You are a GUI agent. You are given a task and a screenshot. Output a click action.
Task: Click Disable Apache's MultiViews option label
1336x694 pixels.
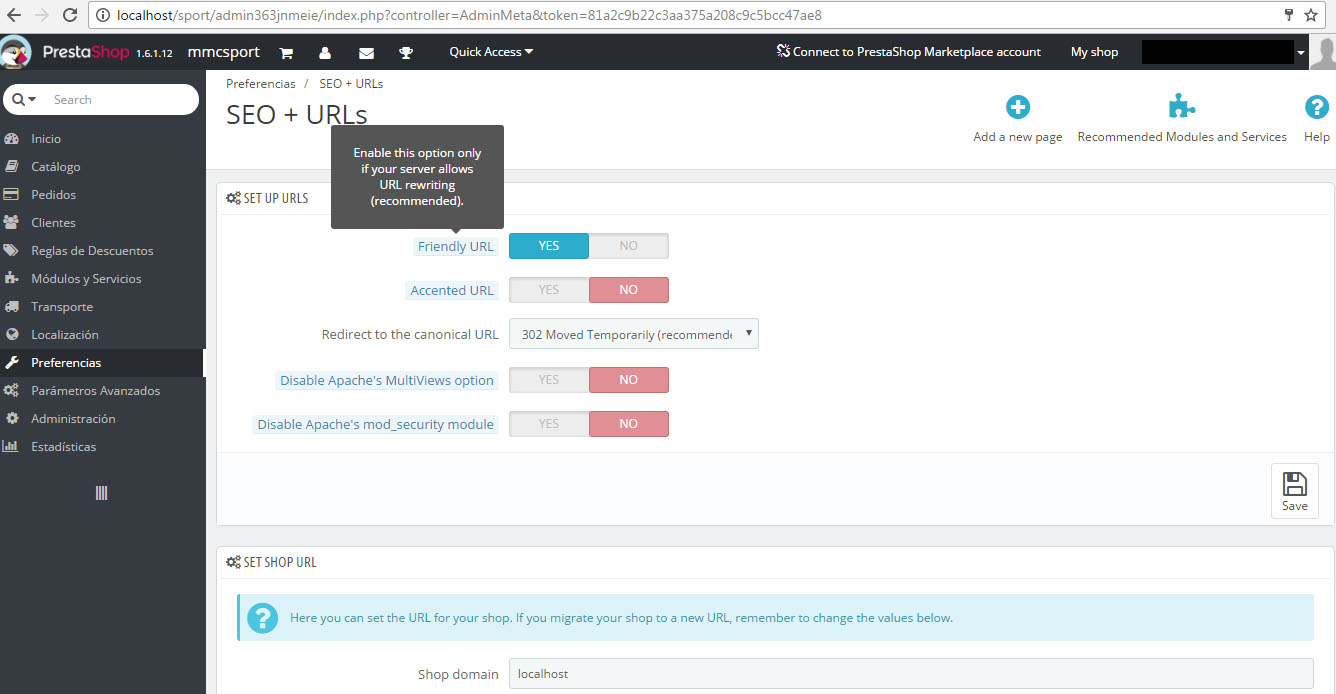[x=387, y=381]
